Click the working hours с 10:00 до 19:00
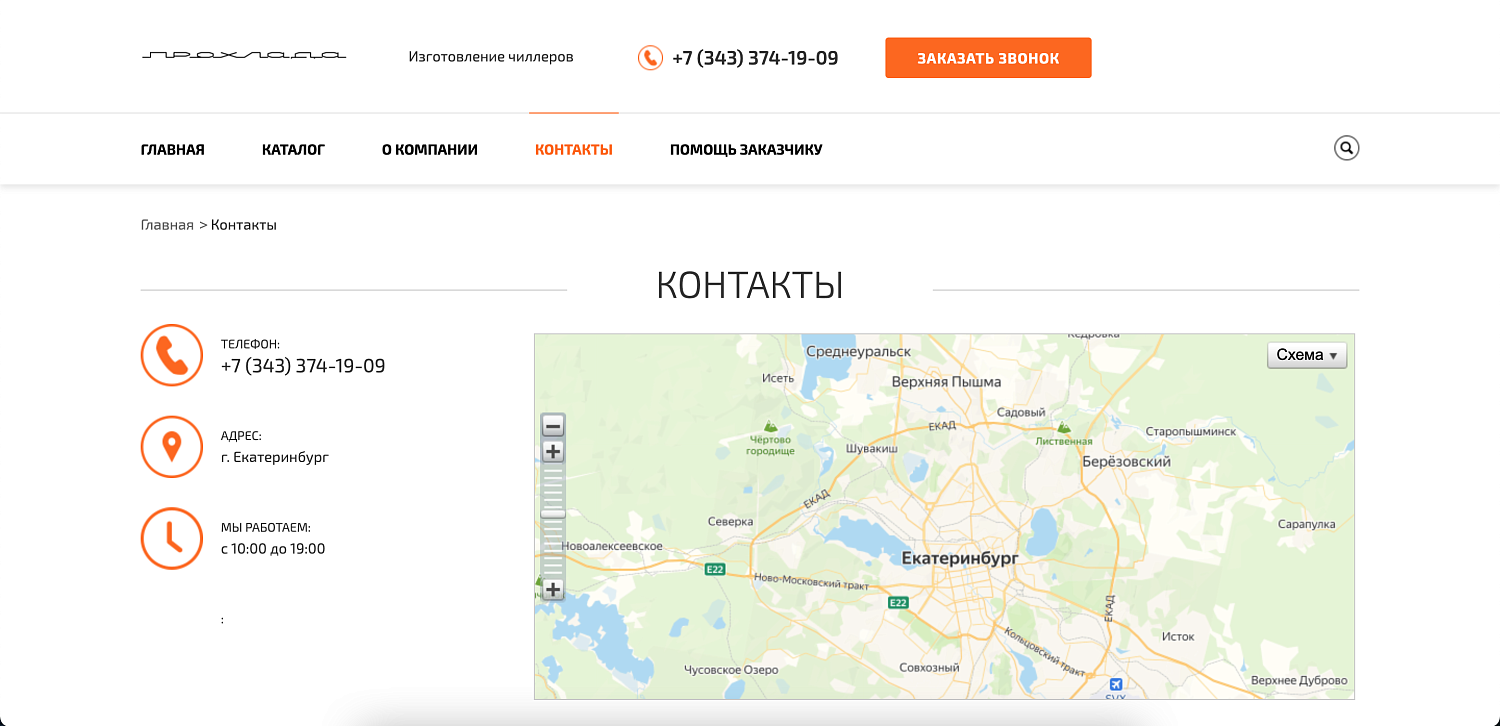 point(273,549)
